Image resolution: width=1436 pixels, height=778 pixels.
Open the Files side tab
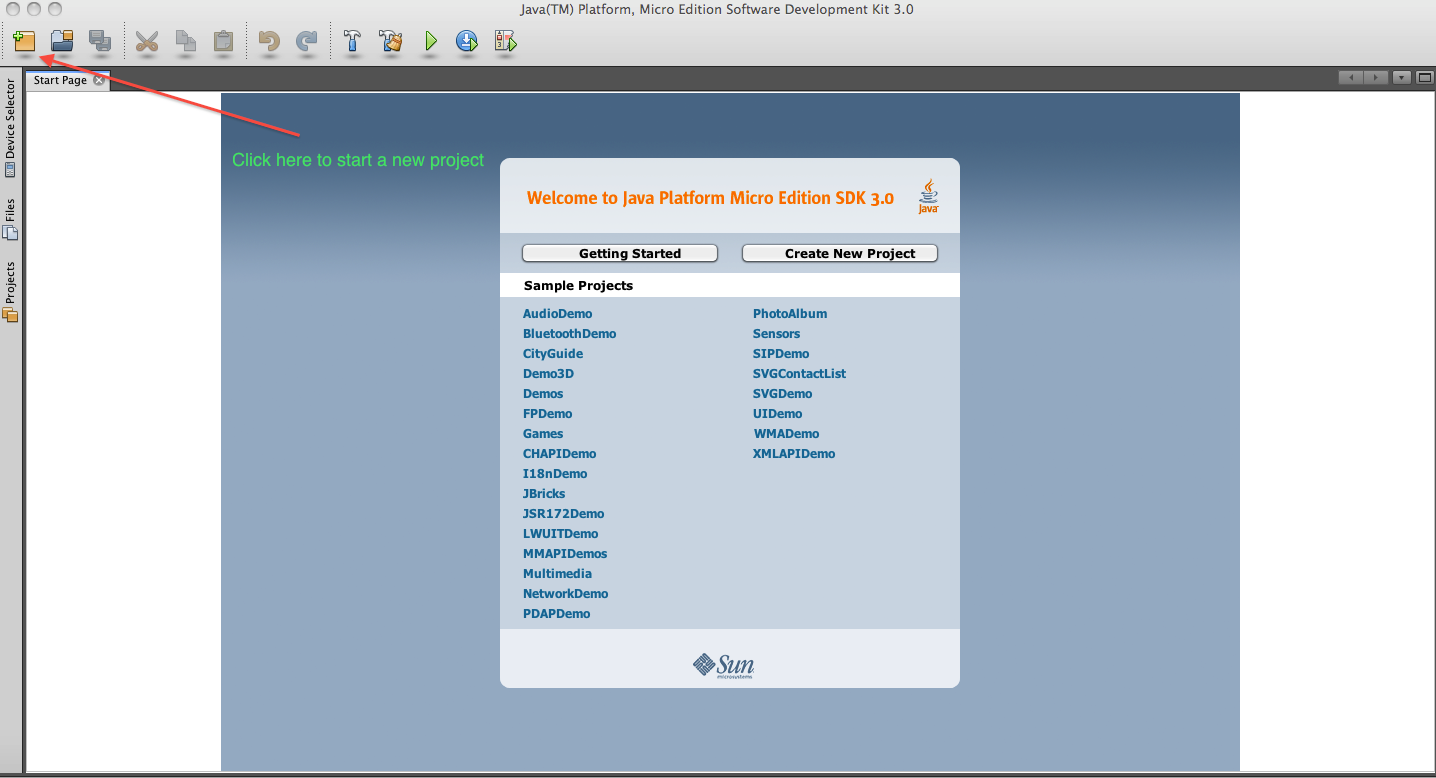[x=10, y=219]
